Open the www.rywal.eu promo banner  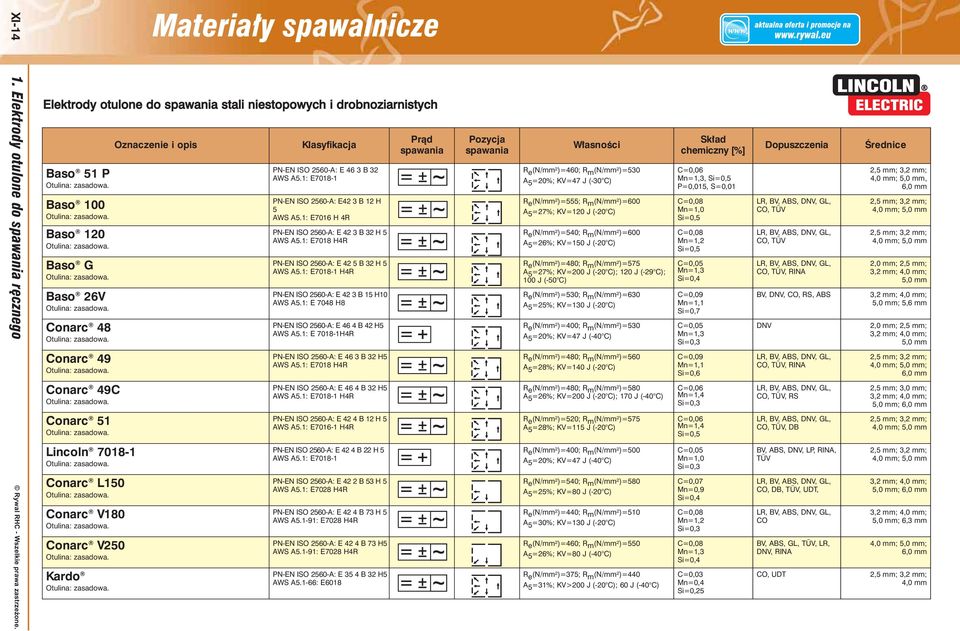pyautogui.click(x=789, y=29)
